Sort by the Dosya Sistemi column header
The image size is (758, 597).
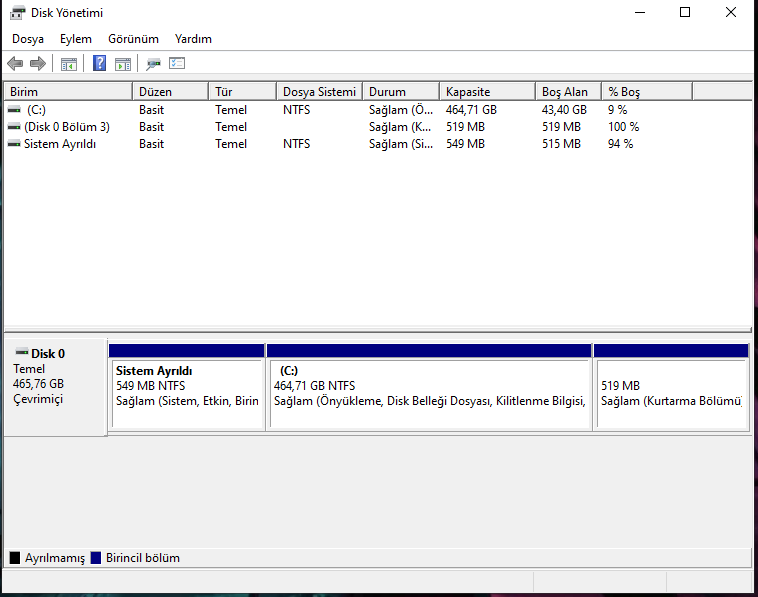320,91
